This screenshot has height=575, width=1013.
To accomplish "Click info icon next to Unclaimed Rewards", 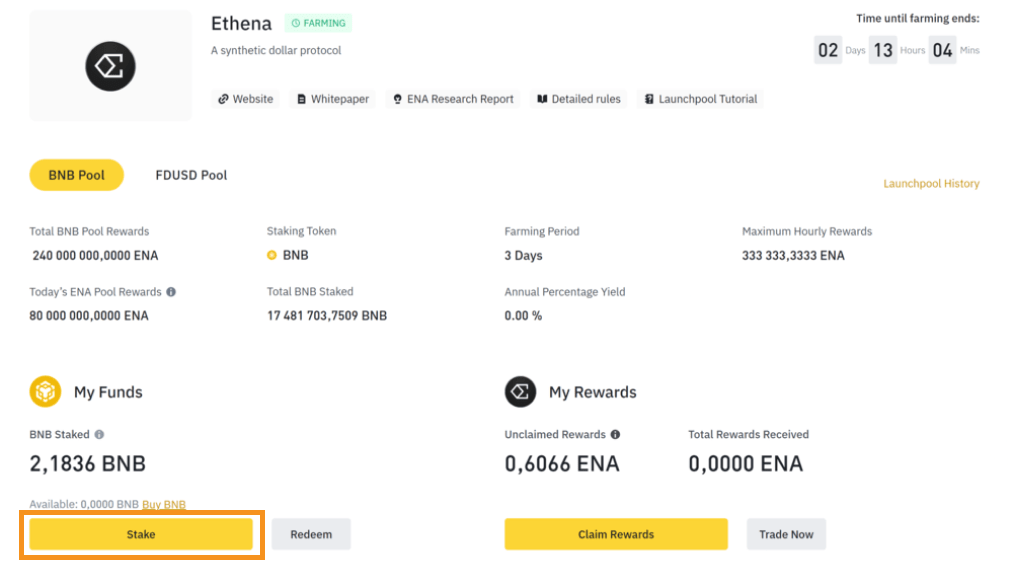I will [x=615, y=435].
